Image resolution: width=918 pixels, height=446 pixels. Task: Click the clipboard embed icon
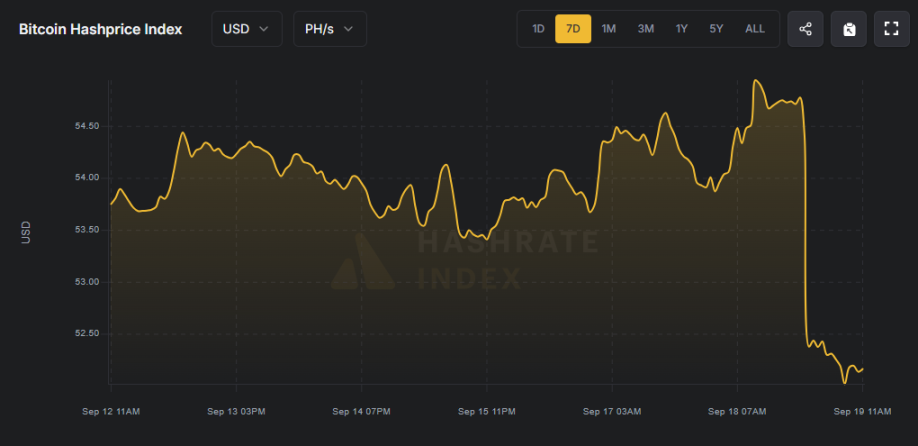tap(848, 29)
